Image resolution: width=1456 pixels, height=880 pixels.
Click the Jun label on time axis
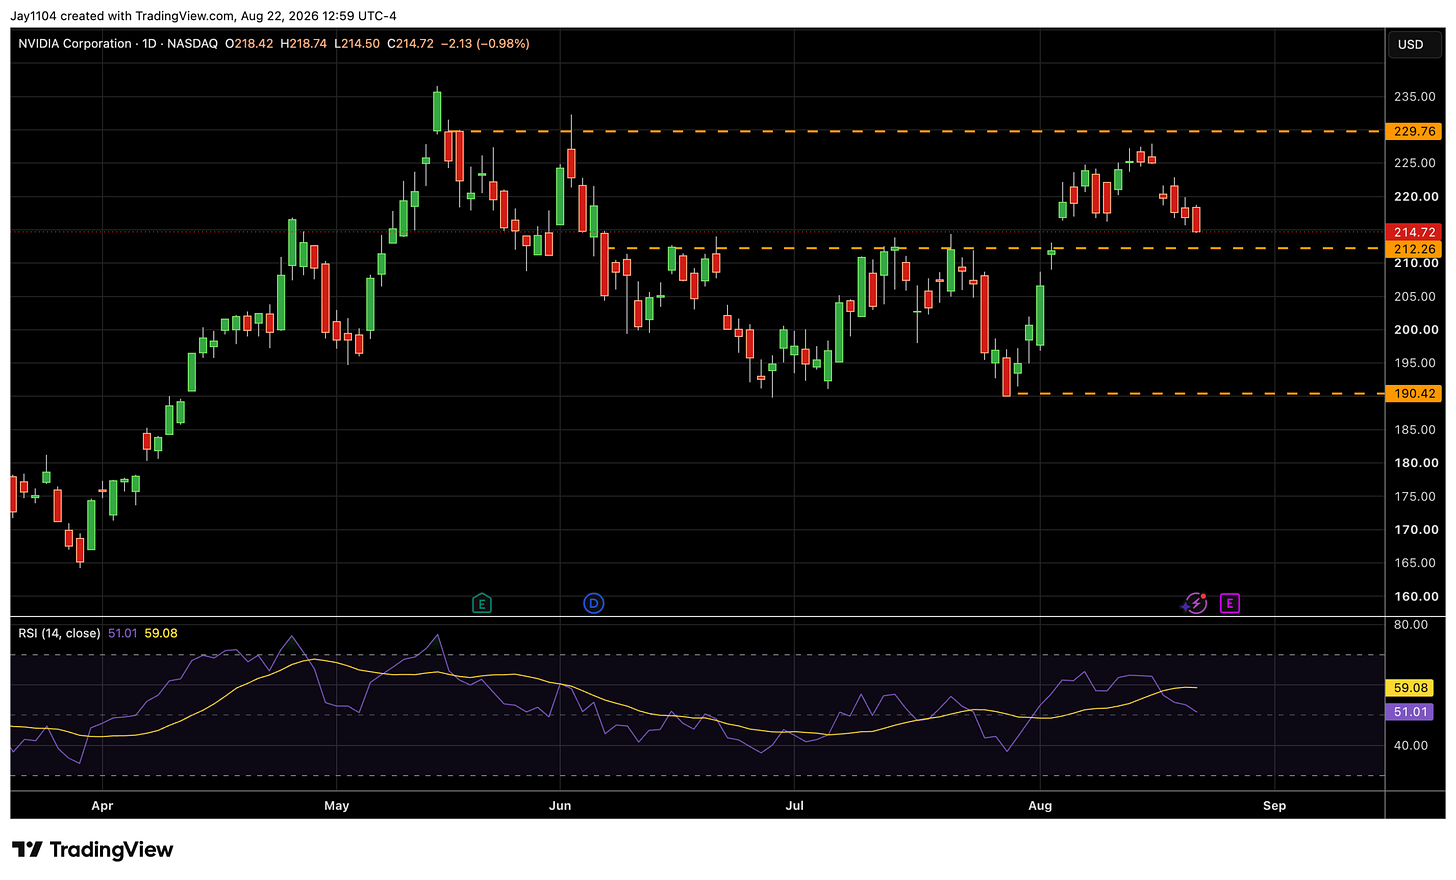point(560,805)
